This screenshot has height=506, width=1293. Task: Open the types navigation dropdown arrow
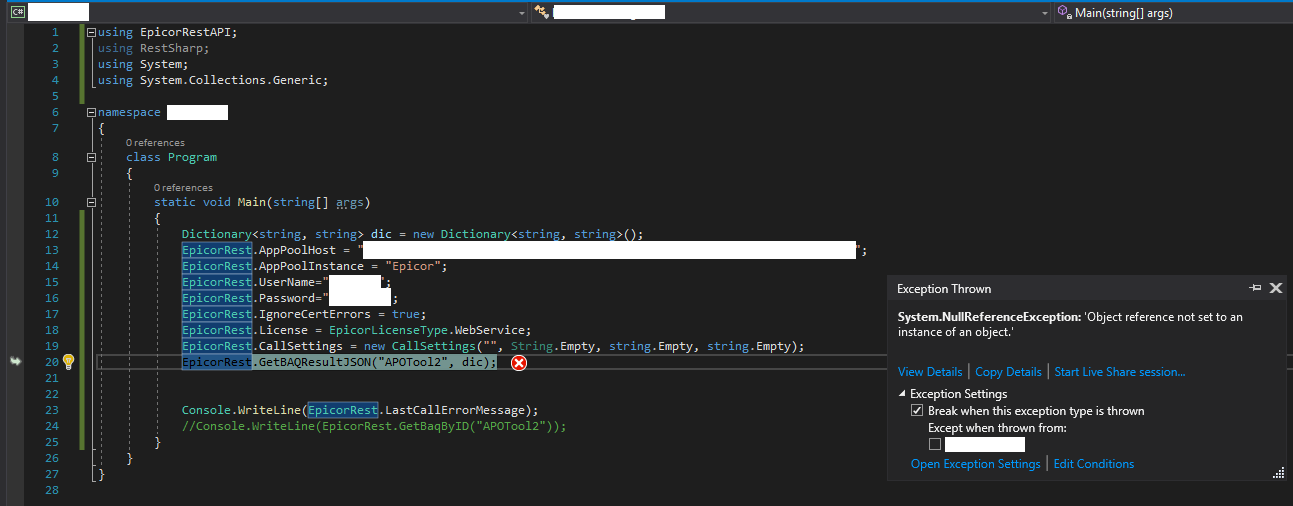pos(1045,13)
